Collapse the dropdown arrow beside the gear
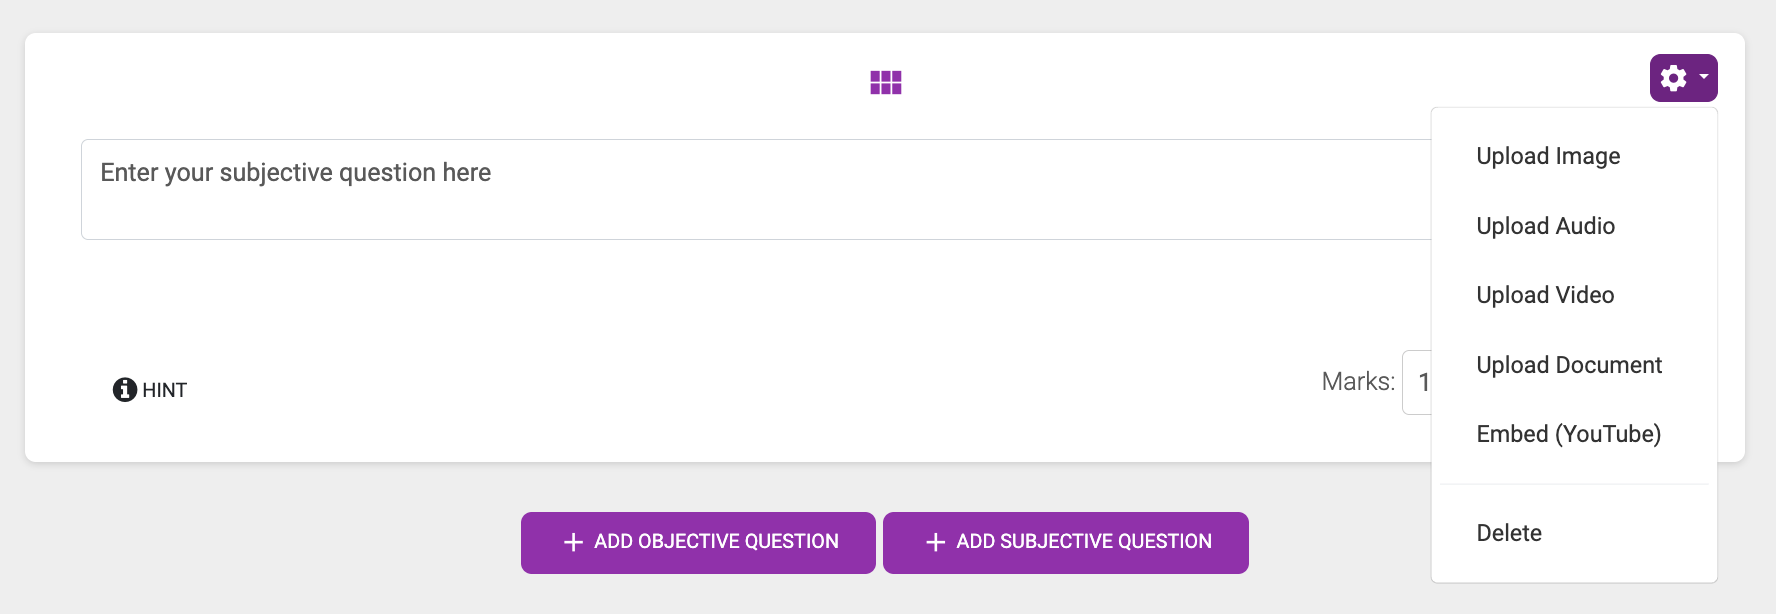Image resolution: width=1776 pixels, height=614 pixels. (x=1704, y=77)
